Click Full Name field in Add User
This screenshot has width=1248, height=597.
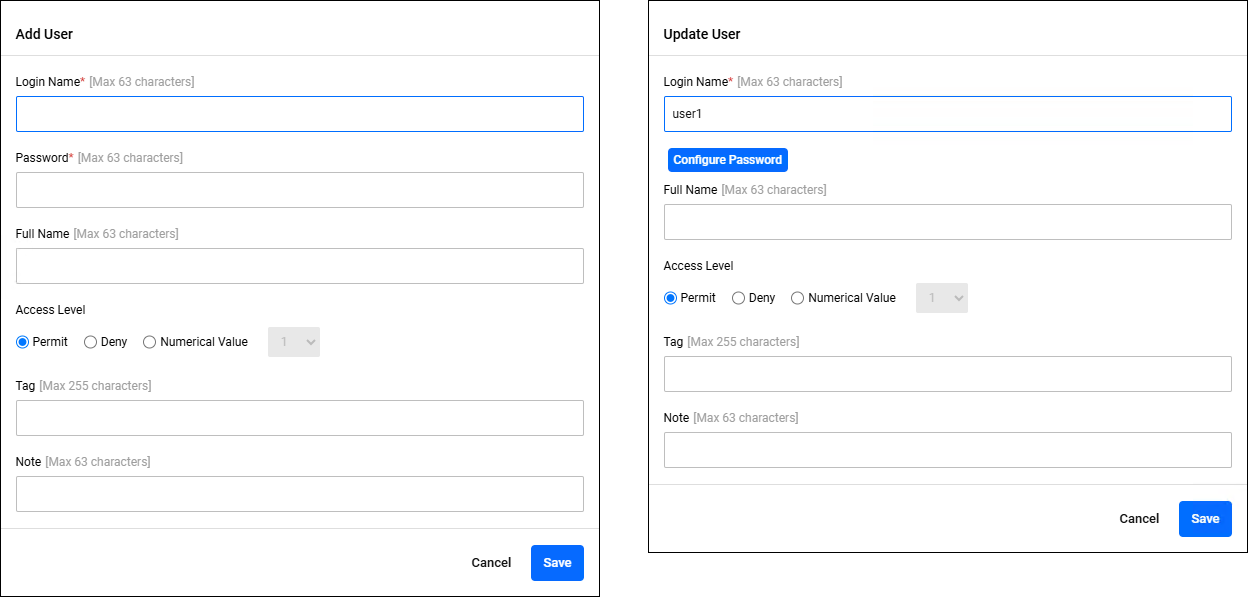click(300, 266)
